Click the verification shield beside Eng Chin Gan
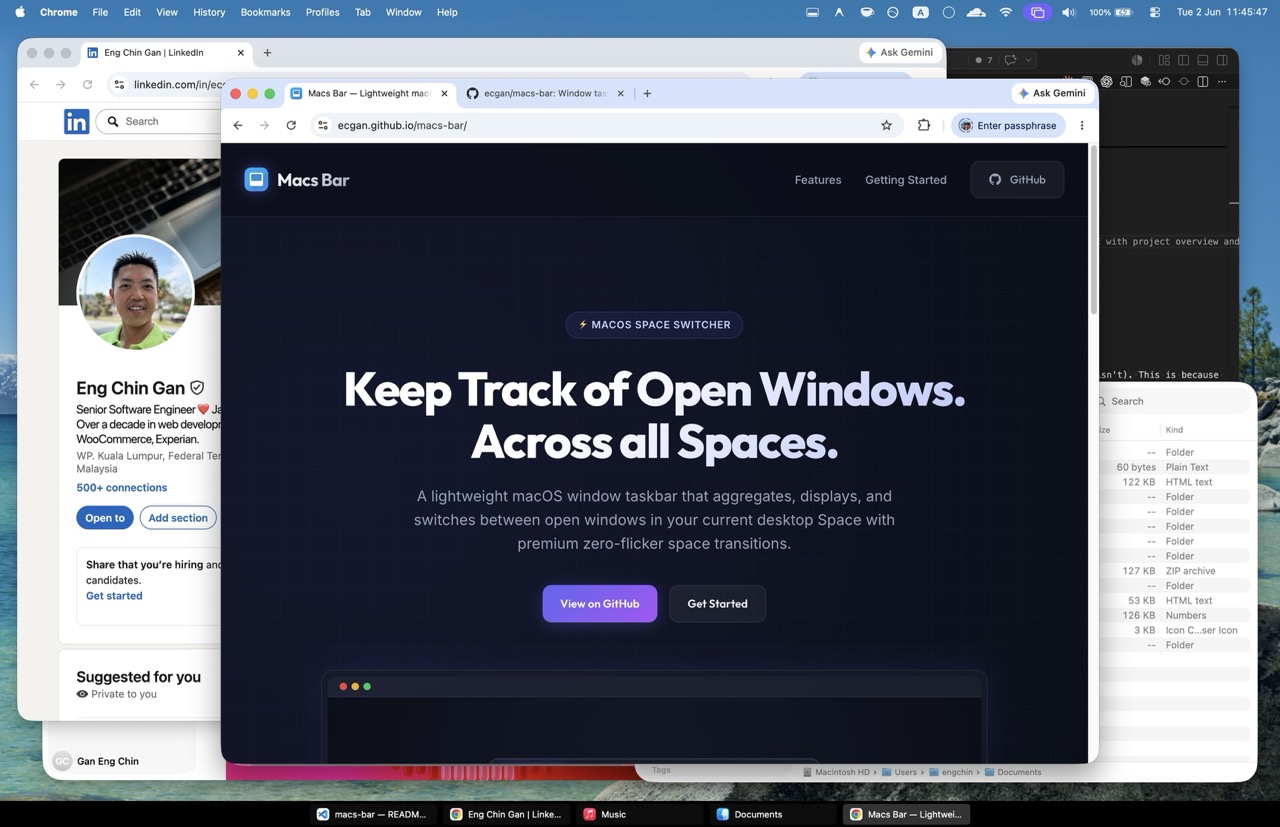Screen dimensions: 1280x827 [x=197, y=387]
